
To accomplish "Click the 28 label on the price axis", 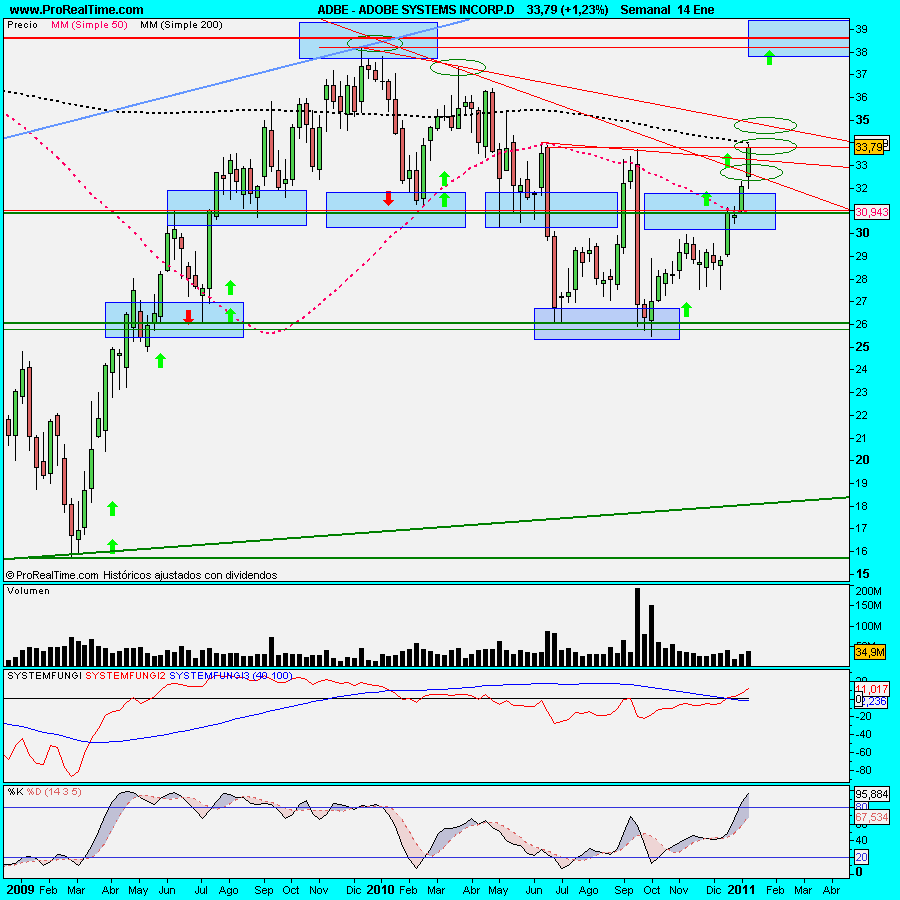I will [x=862, y=280].
